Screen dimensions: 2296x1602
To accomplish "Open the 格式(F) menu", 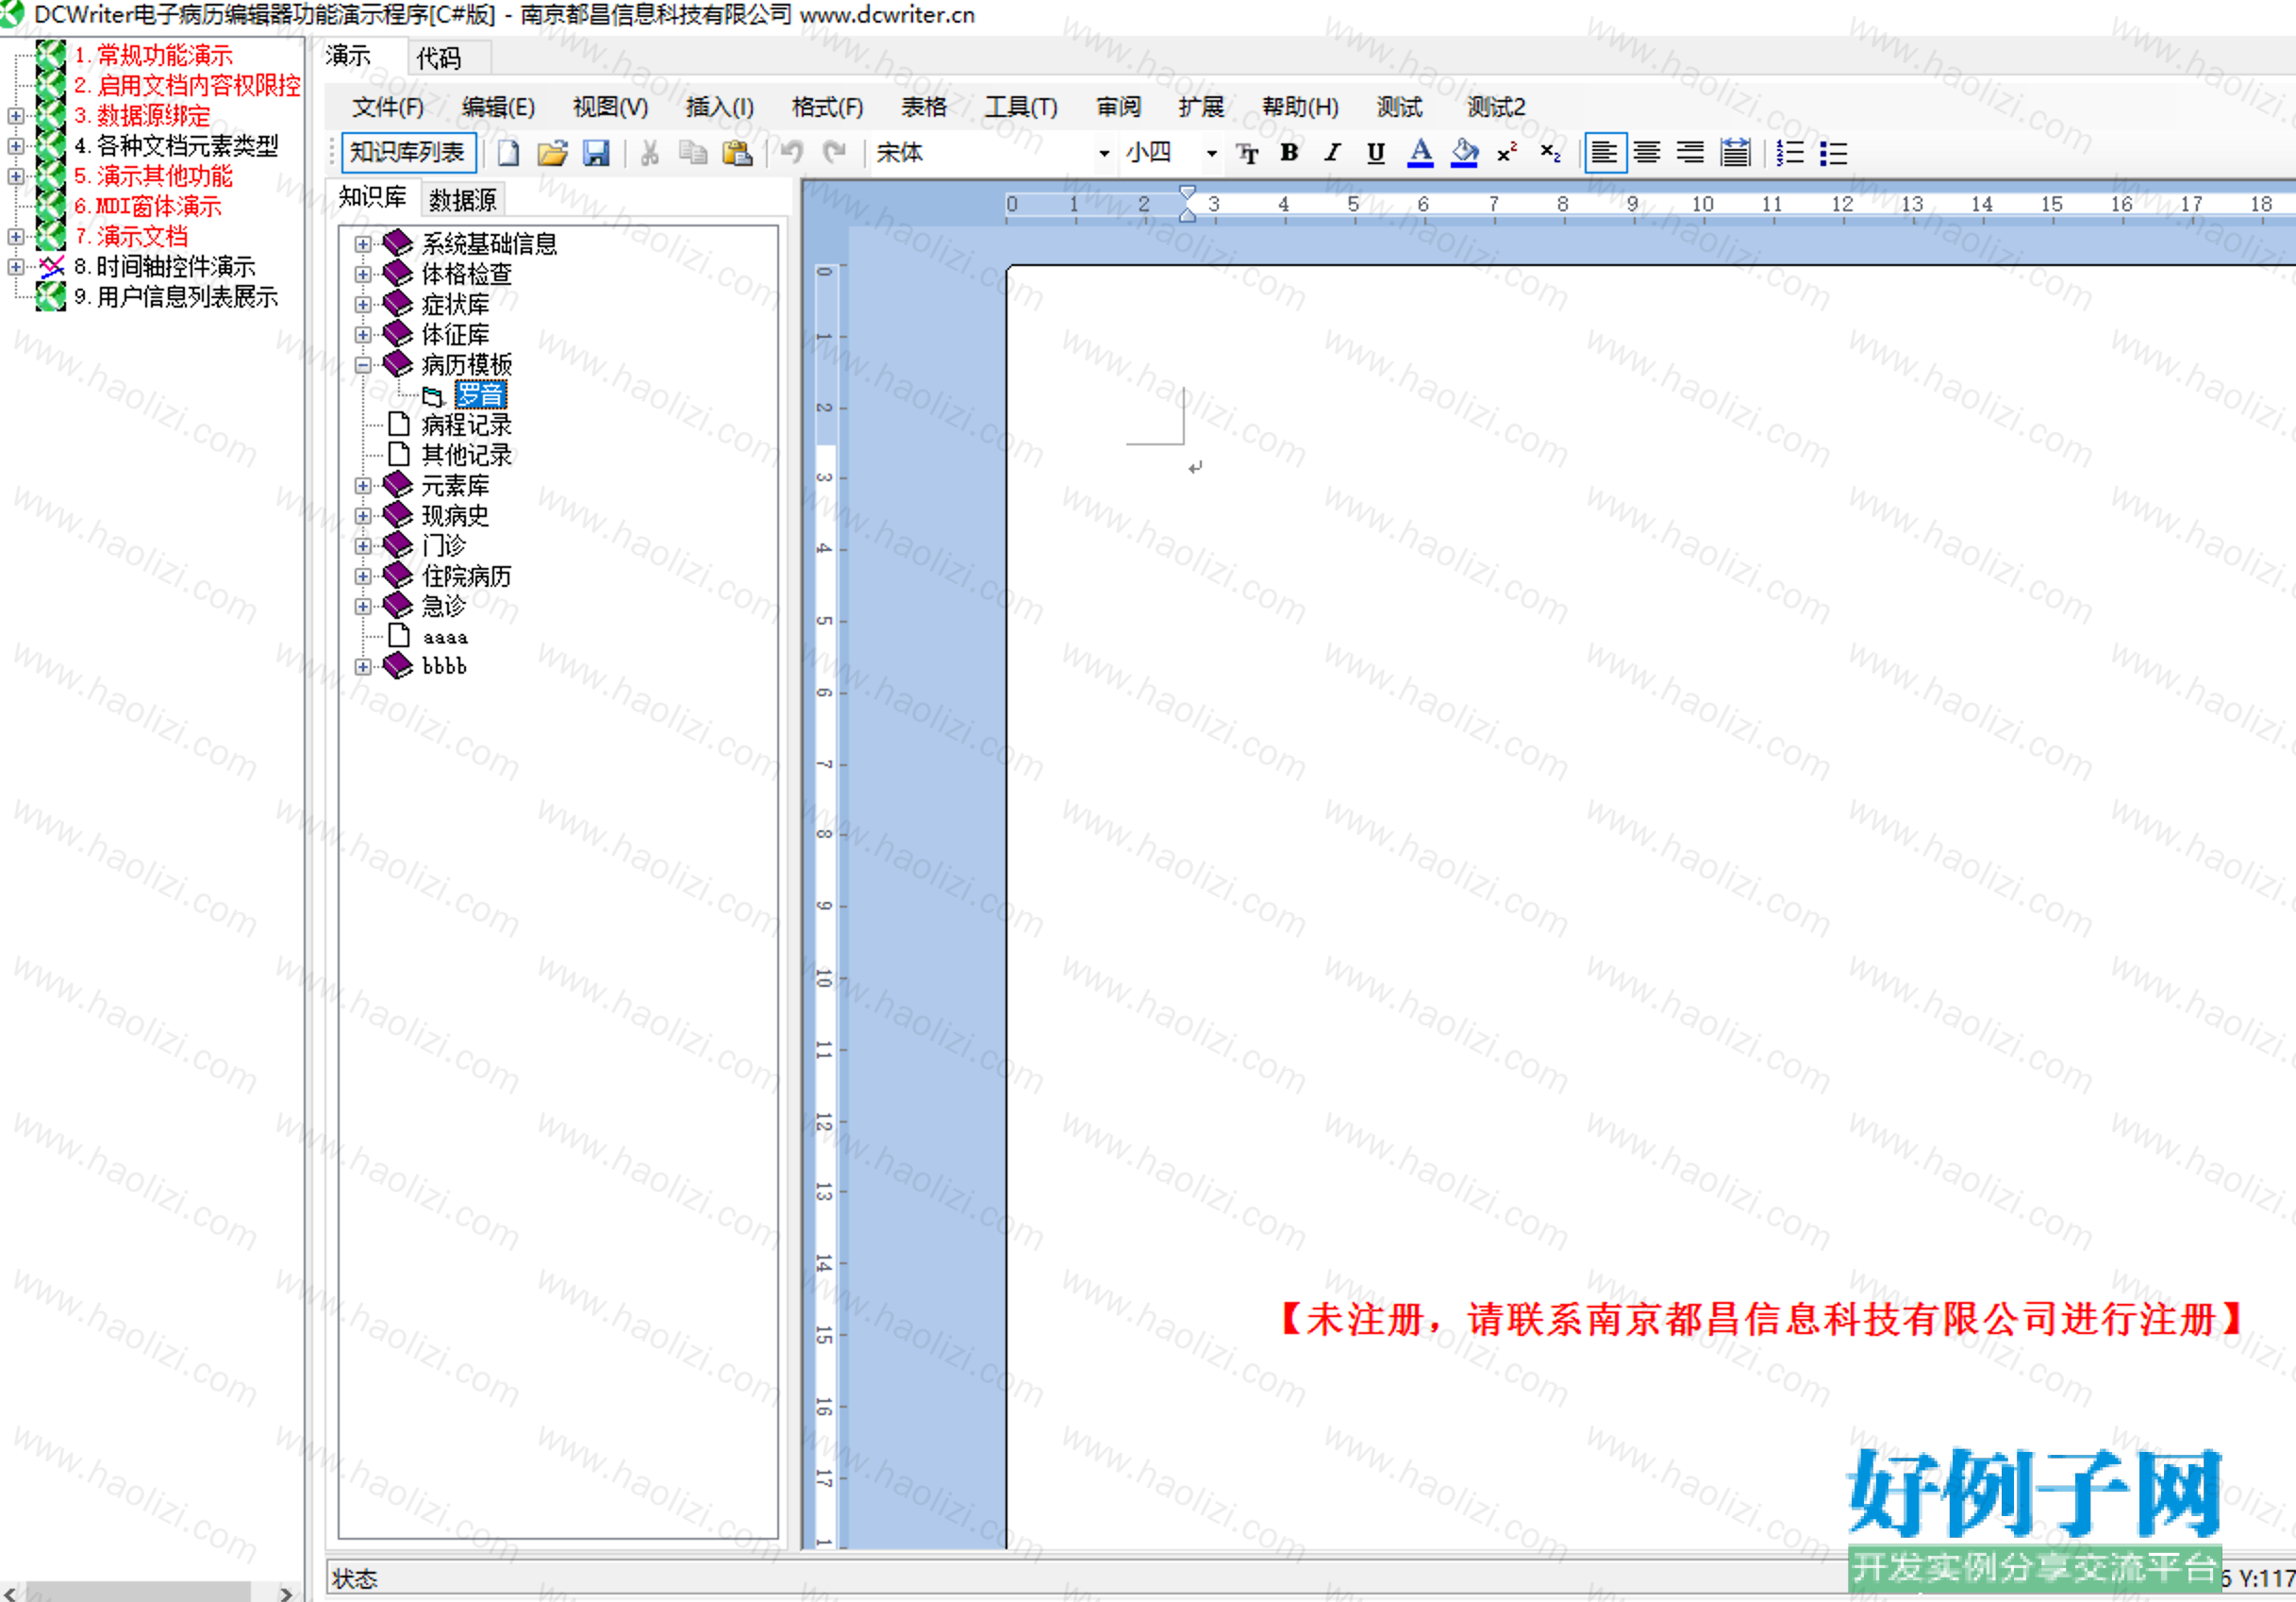I will click(x=827, y=107).
